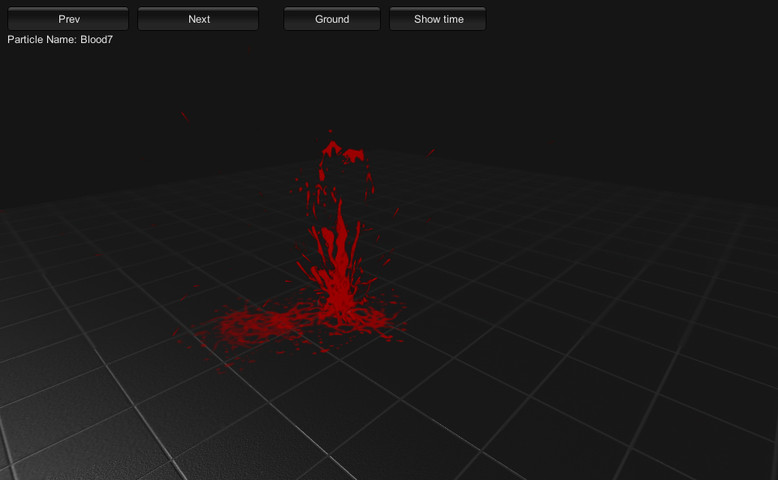This screenshot has height=480, width=778.
Task: Click the central blood spout column
Action: click(340, 258)
